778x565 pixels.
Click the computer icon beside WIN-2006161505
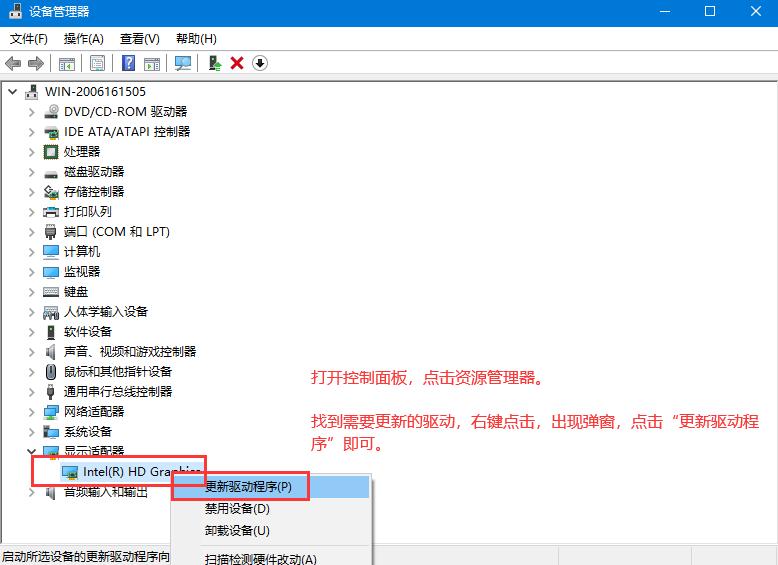pos(32,92)
